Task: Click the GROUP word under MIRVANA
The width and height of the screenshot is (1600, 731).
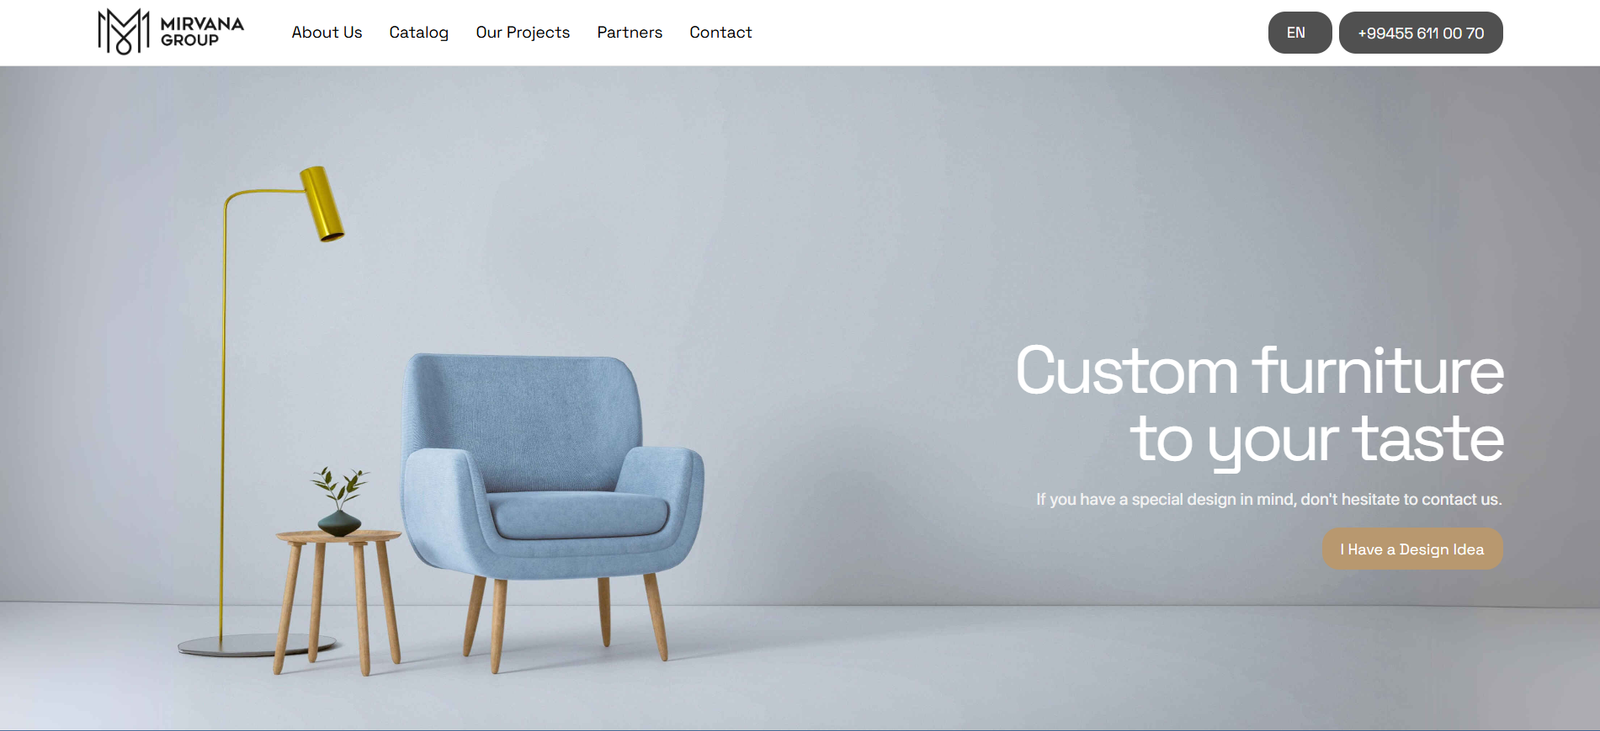Action: (x=190, y=40)
